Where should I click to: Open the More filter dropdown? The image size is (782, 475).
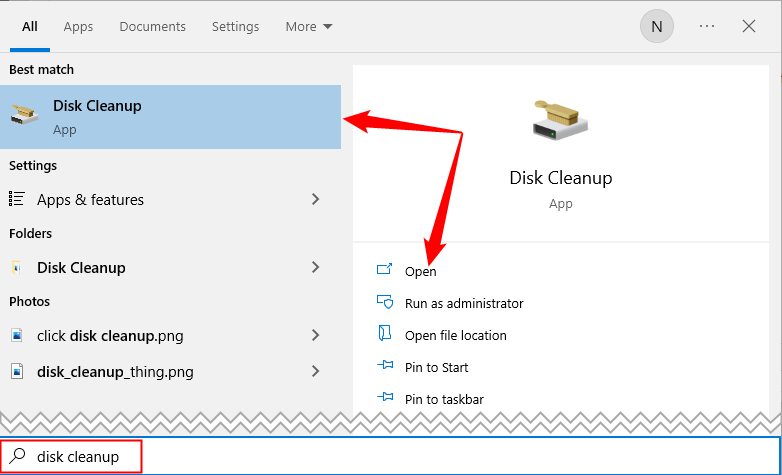[x=309, y=27]
